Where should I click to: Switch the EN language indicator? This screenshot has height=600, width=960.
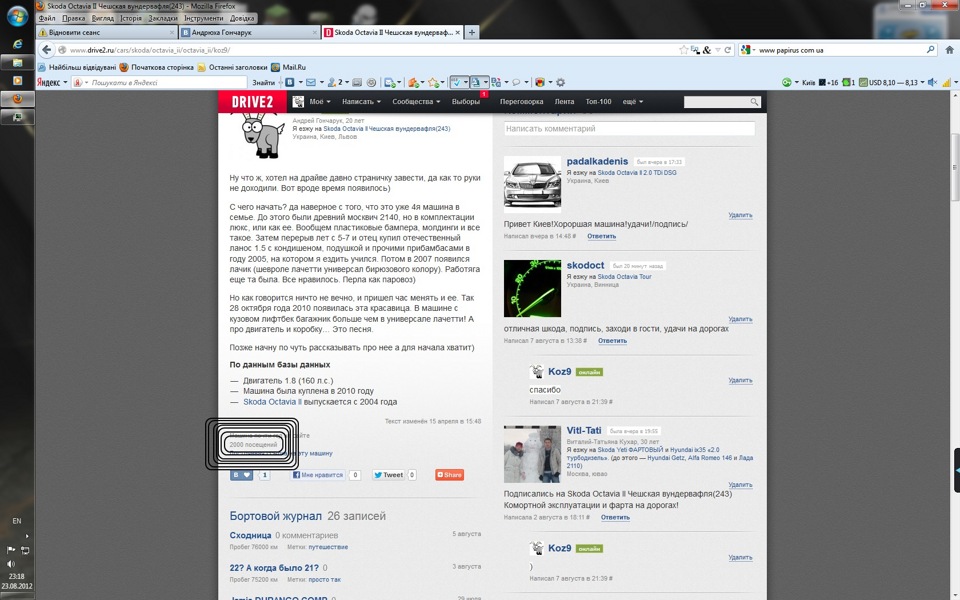point(17,521)
